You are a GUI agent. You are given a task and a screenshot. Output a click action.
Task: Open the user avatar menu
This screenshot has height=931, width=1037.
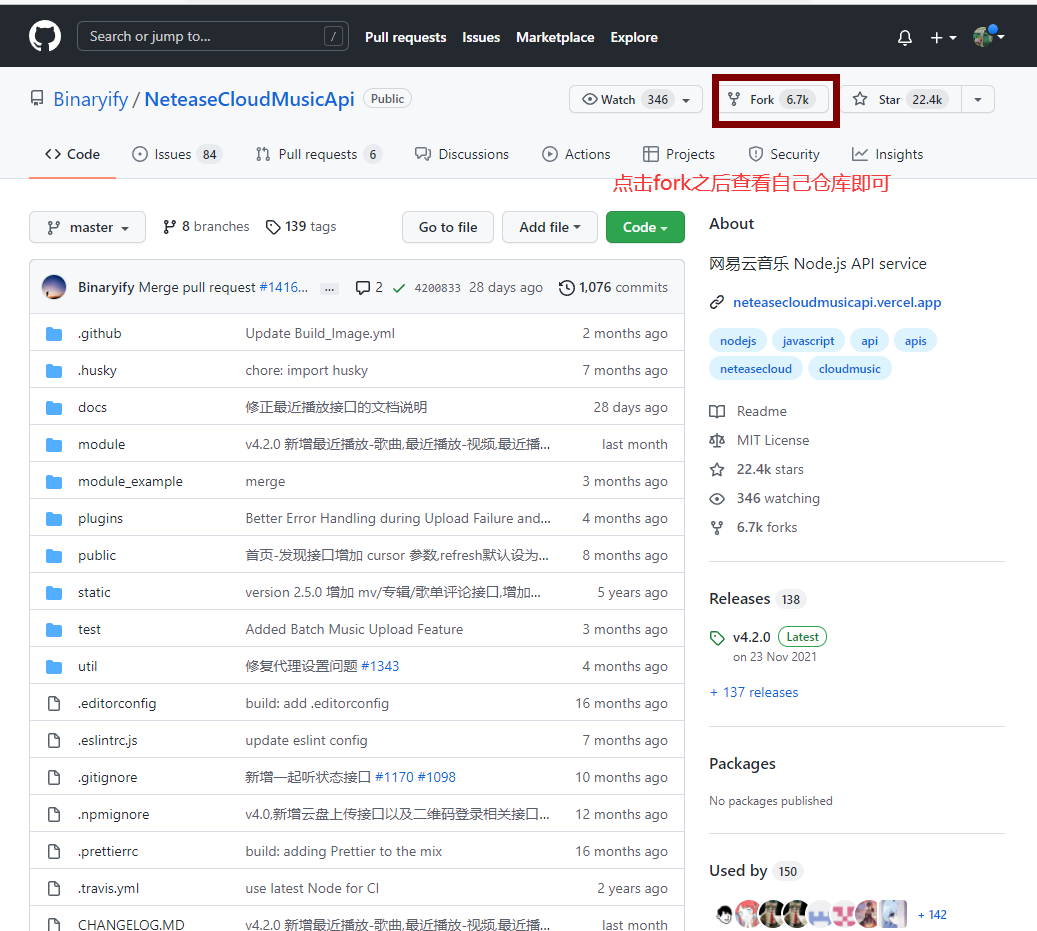click(x=988, y=36)
